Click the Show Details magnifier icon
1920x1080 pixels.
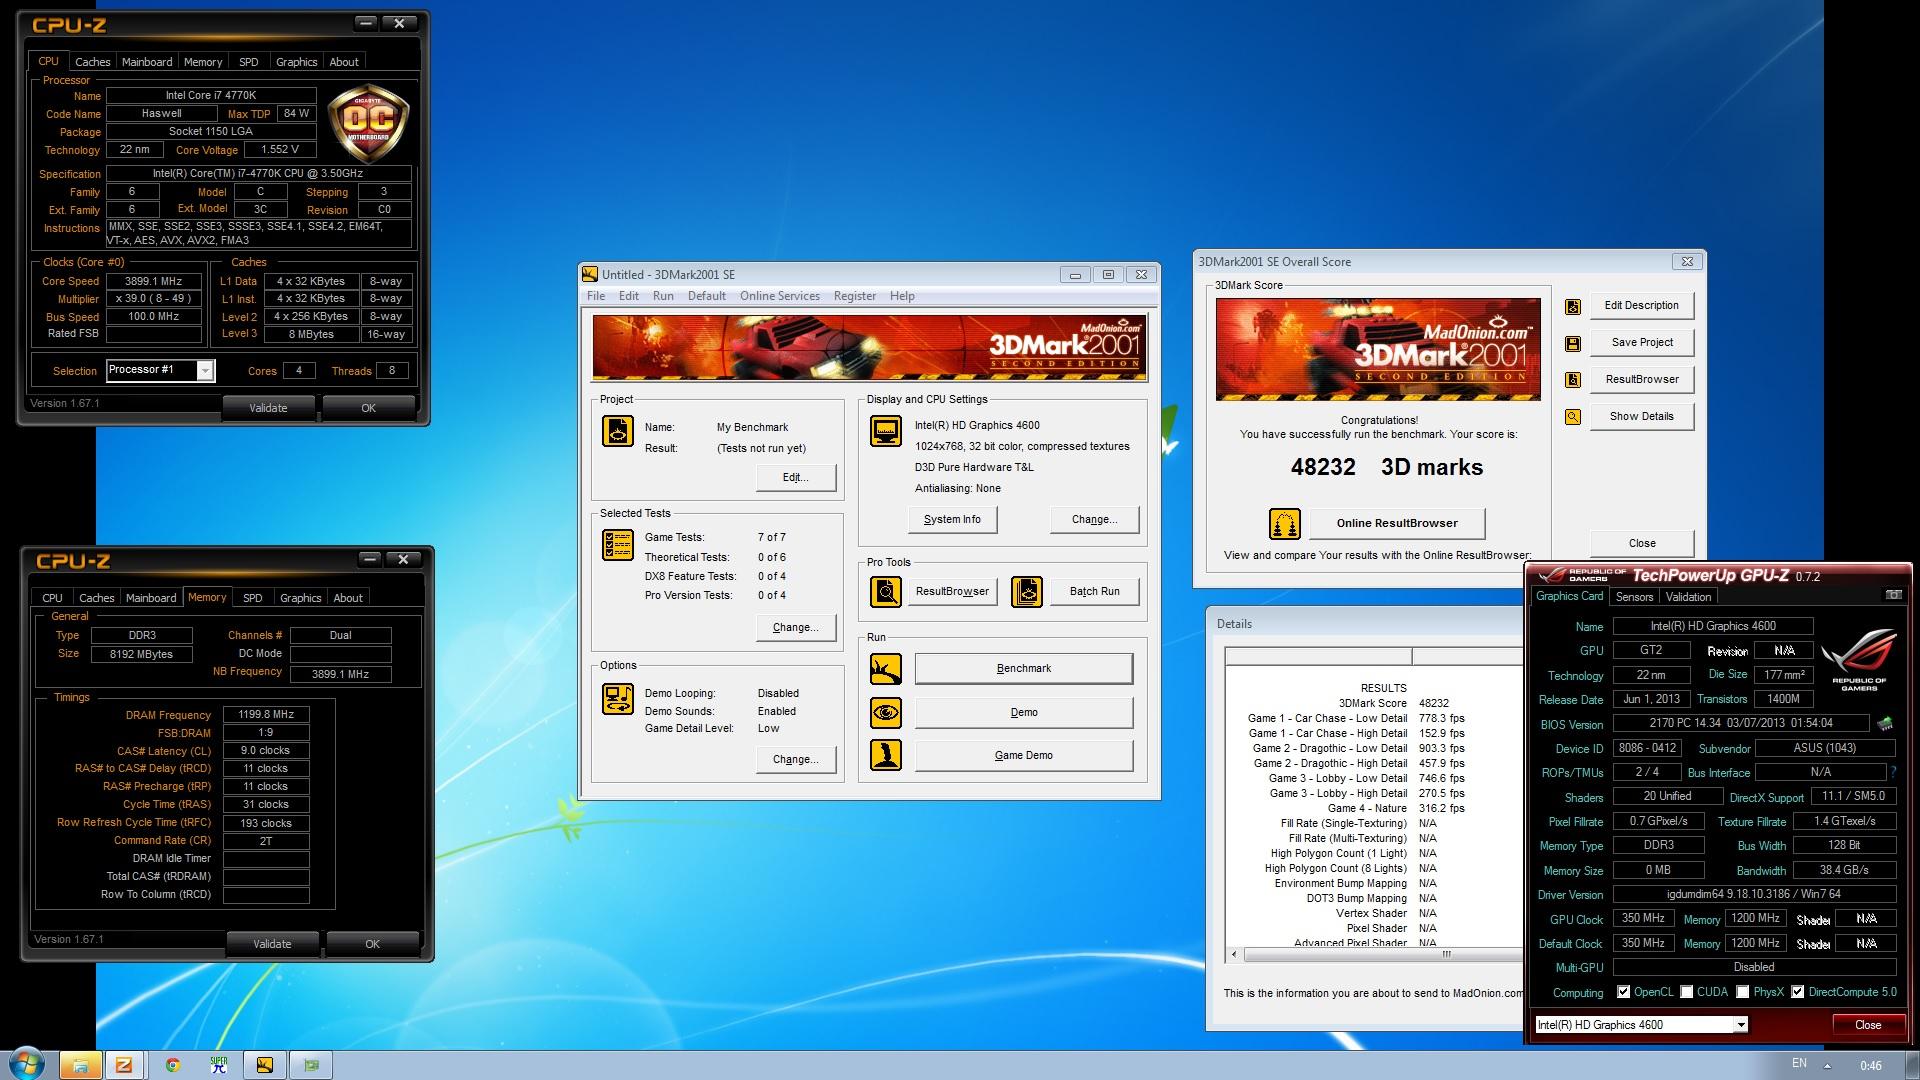pos(1573,417)
